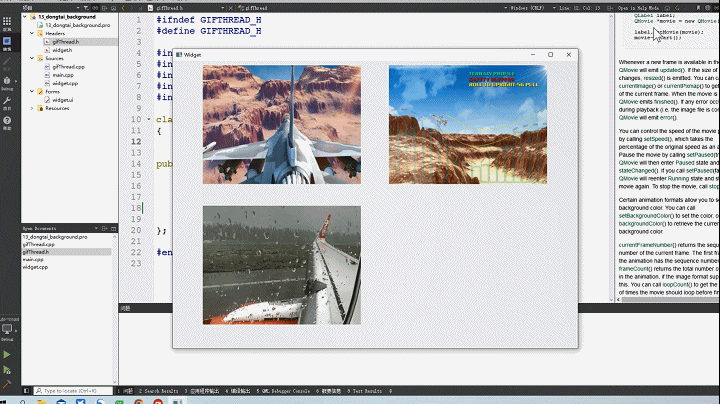The width and height of the screenshot is (720, 404).
Task: Click the filter tree icon in Projects panel
Action: point(86,8)
